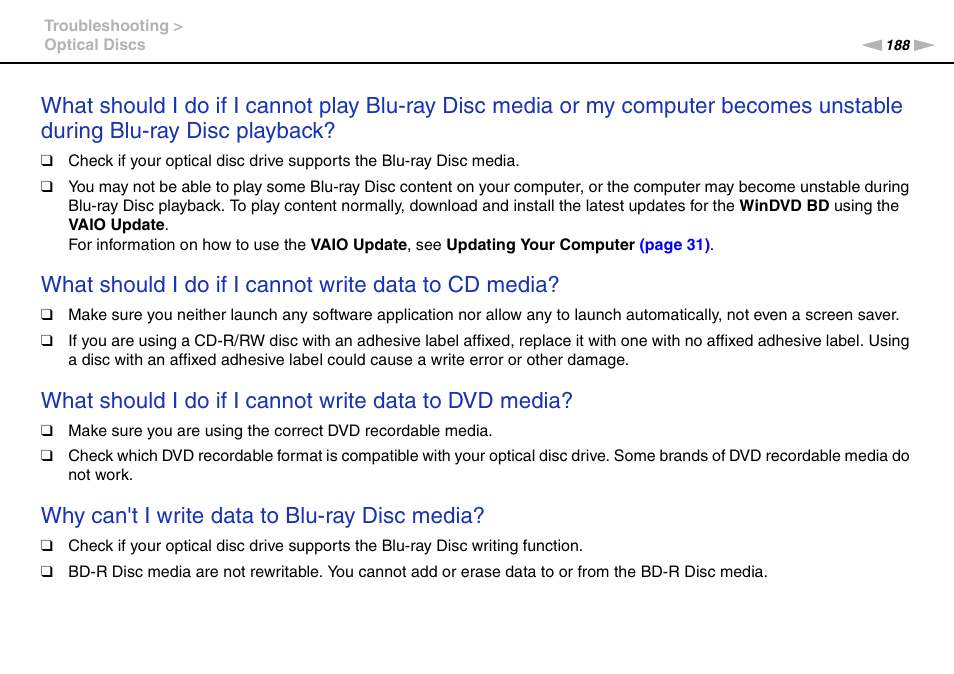
Task: Go to next page arrow
Action: 924,45
